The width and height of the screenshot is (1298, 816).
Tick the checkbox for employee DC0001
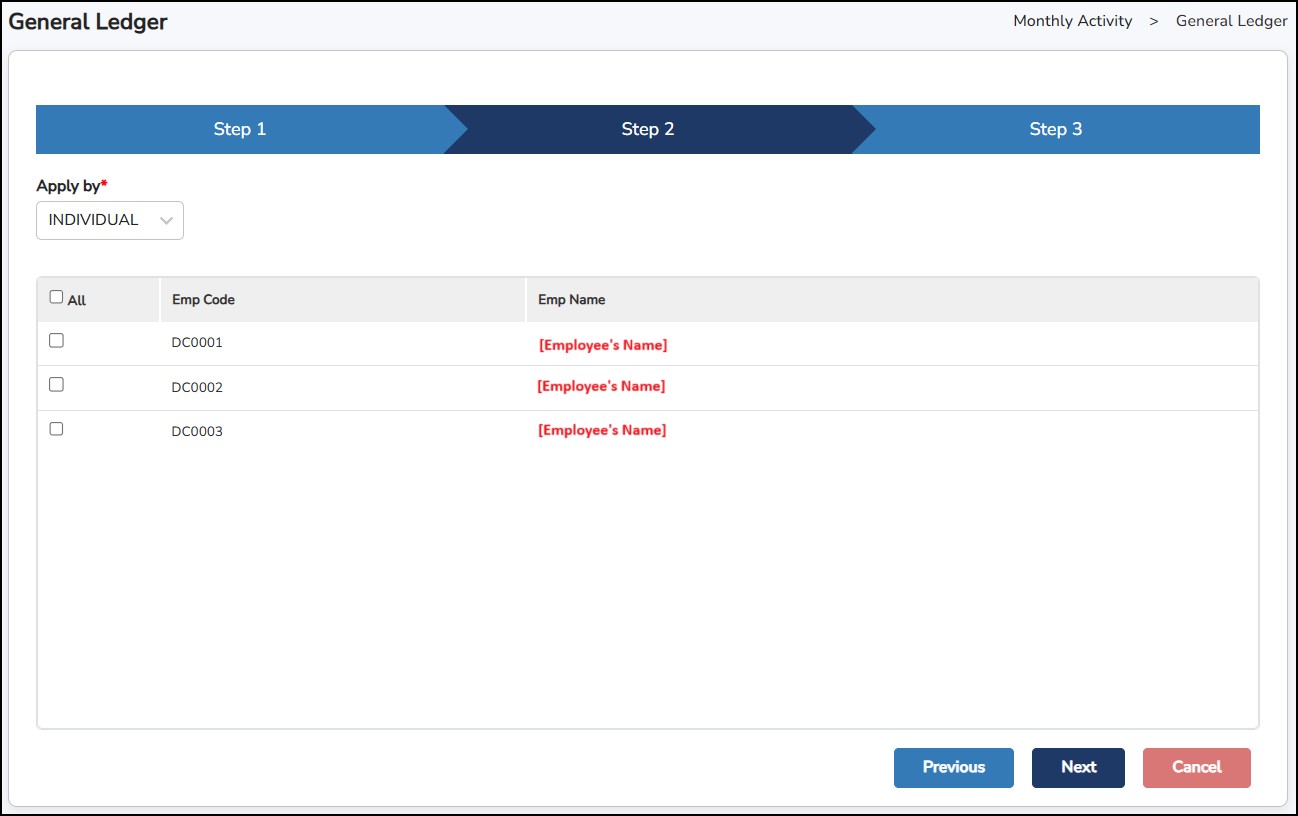[x=56, y=341]
